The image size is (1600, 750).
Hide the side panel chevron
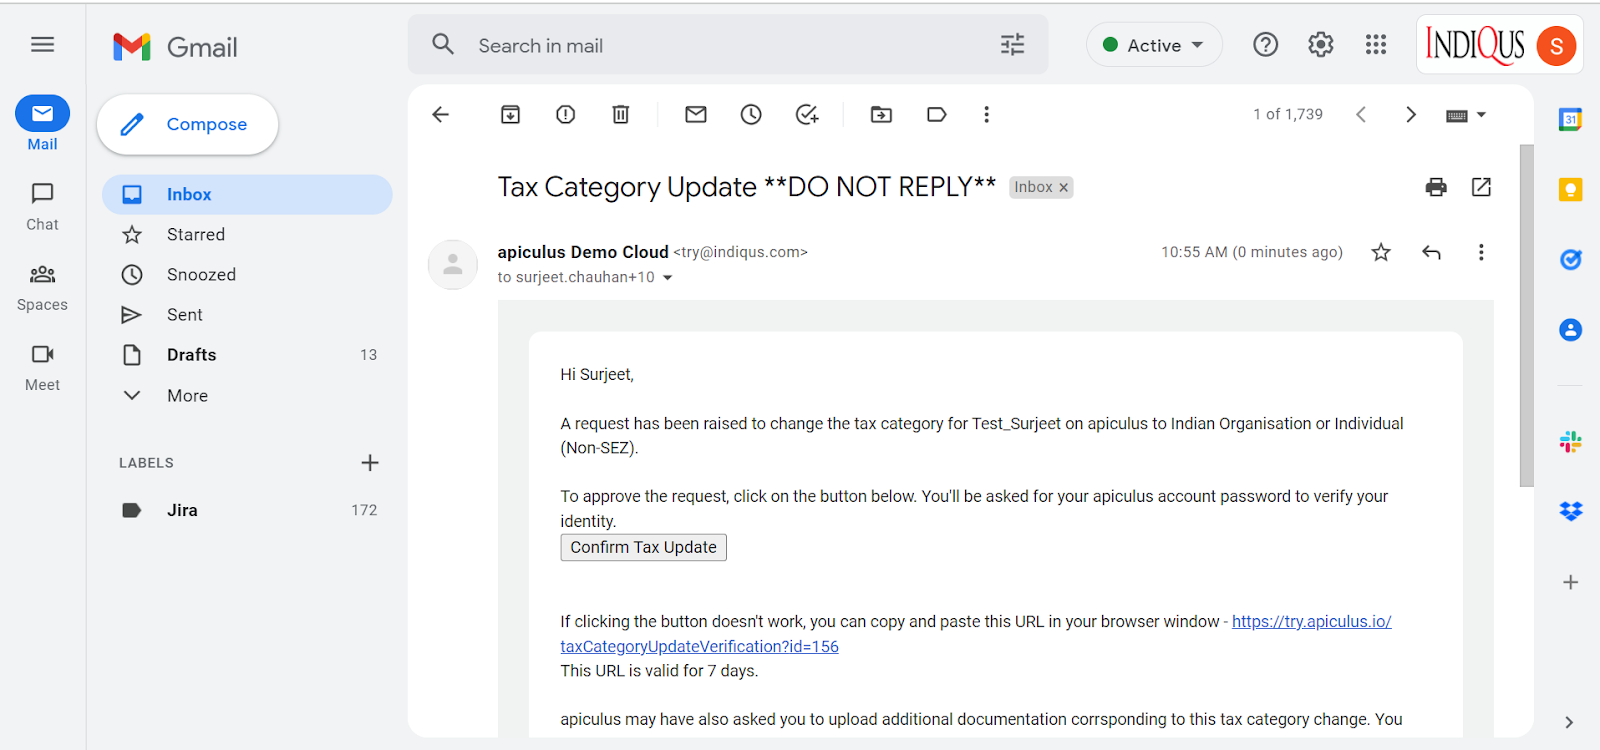[1569, 722]
